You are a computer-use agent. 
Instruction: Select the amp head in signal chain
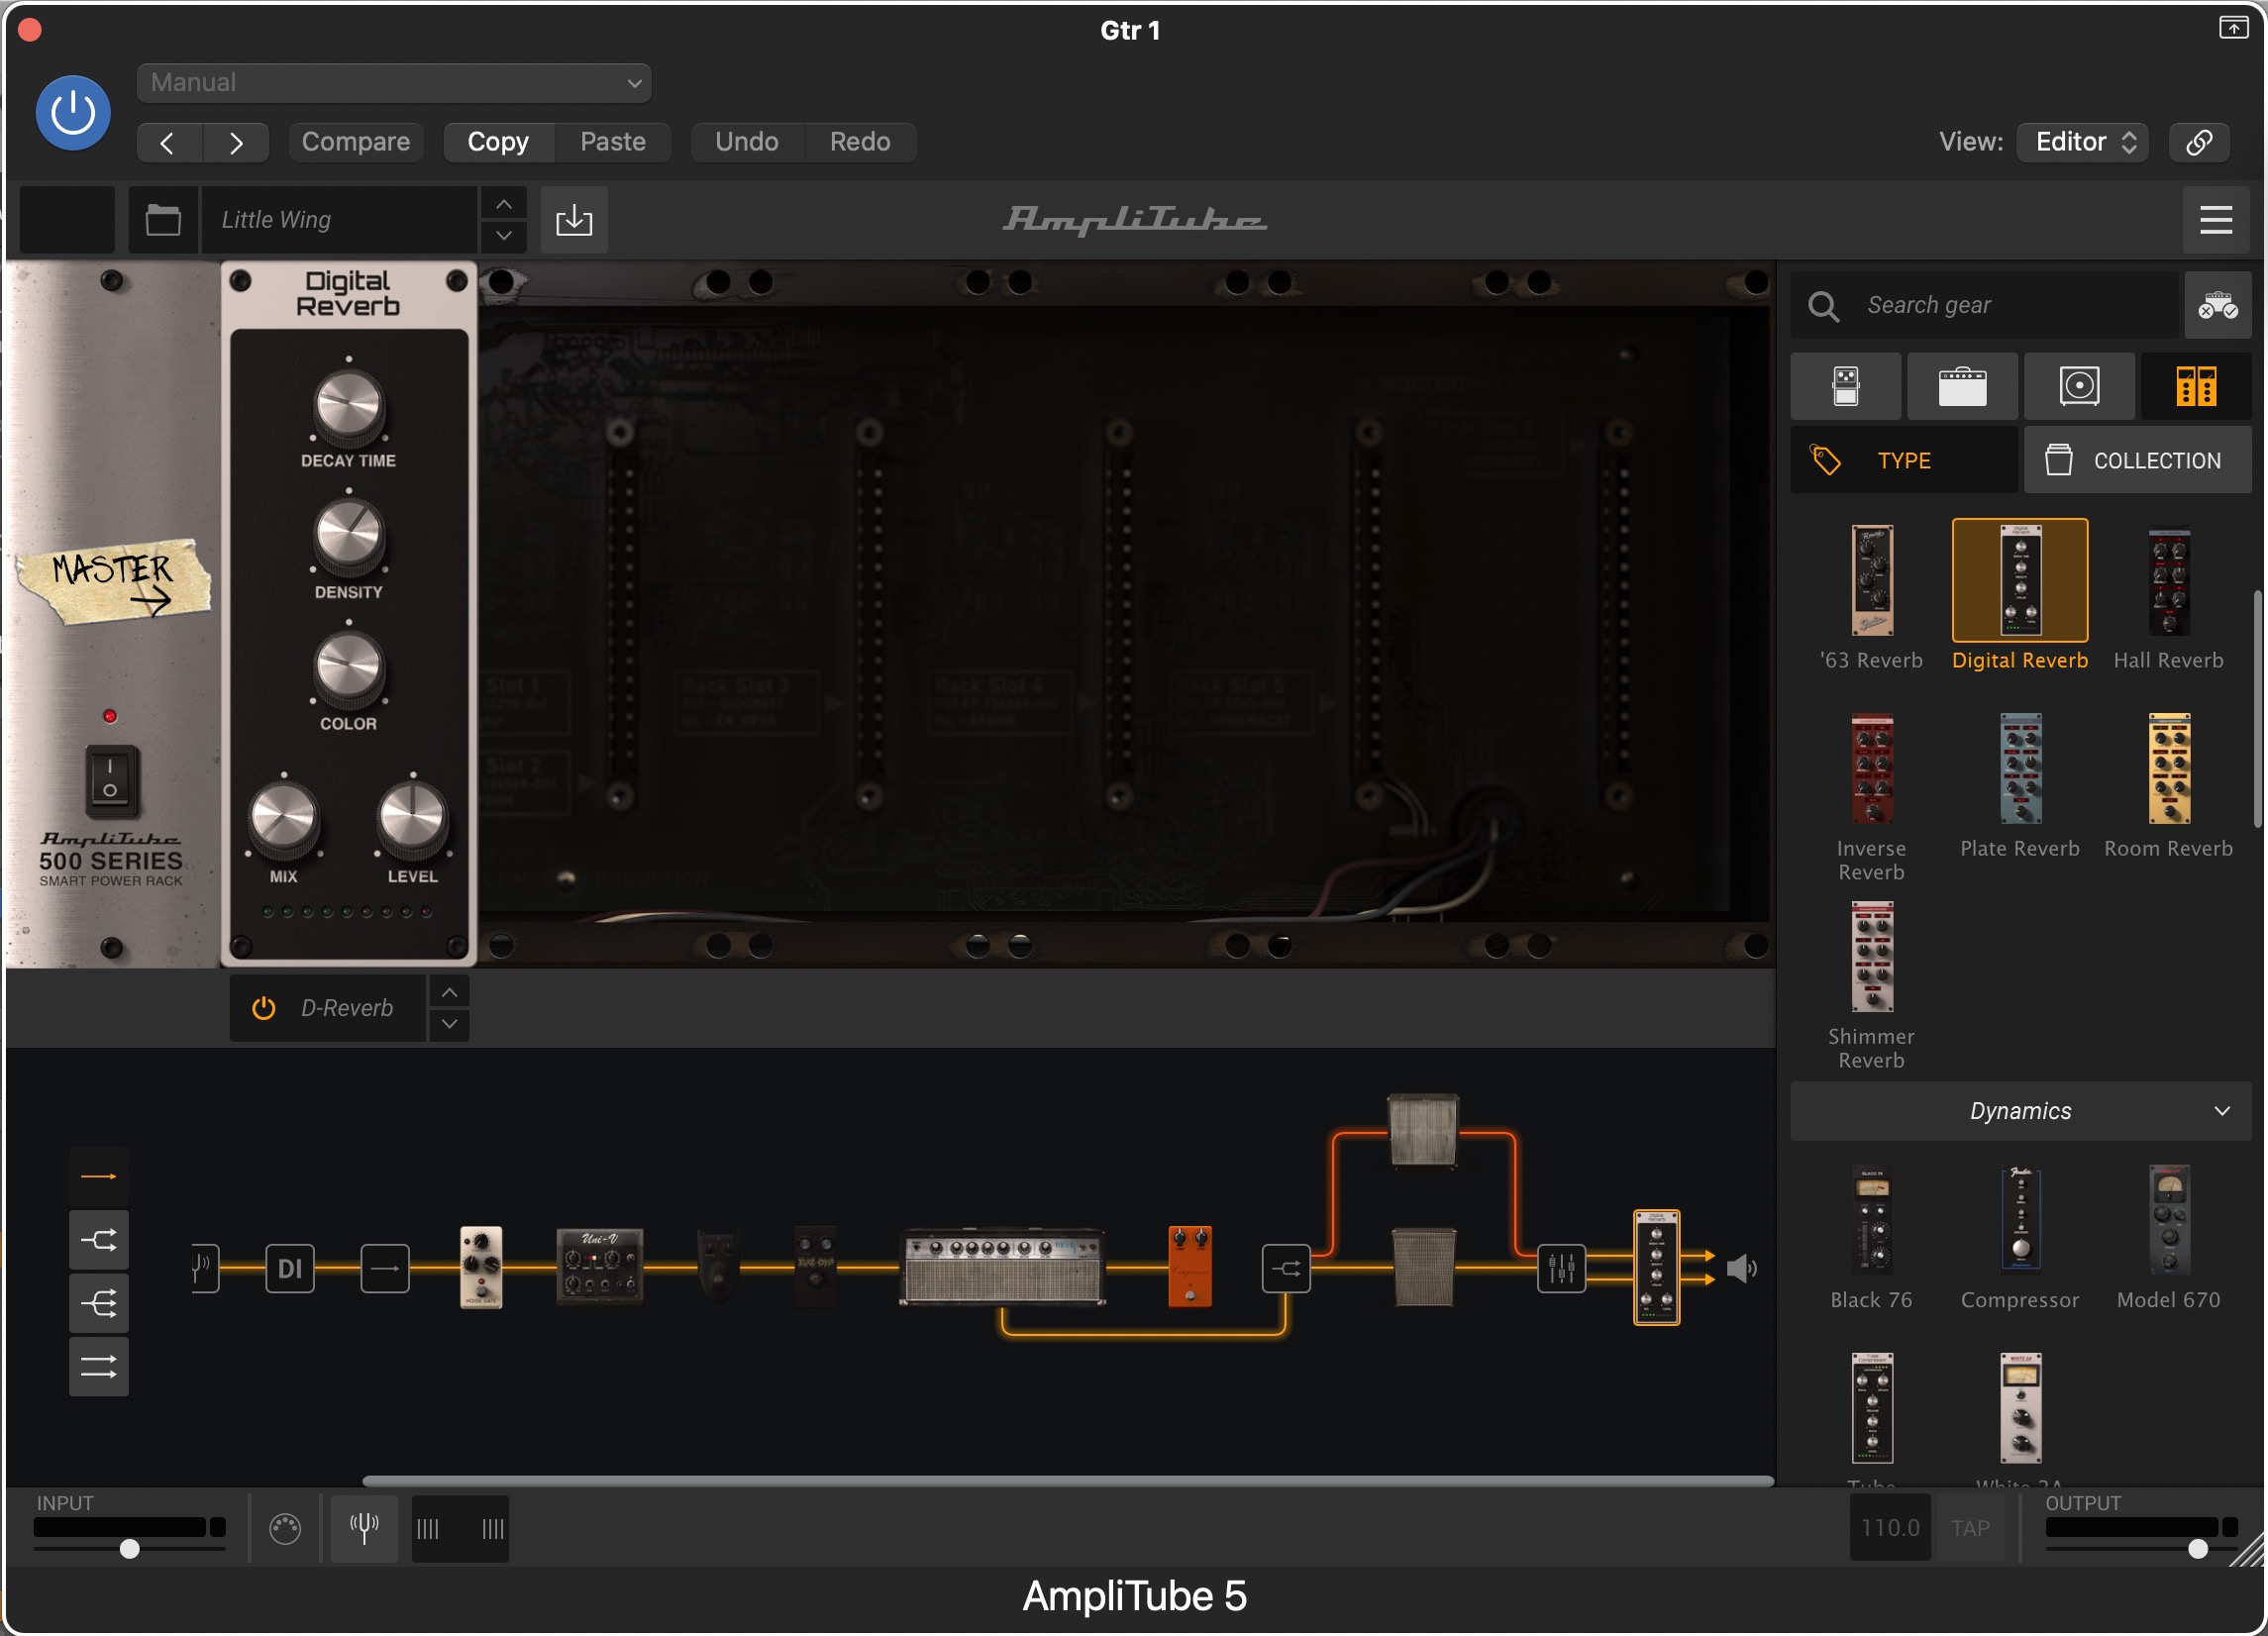pyautogui.click(x=1002, y=1267)
